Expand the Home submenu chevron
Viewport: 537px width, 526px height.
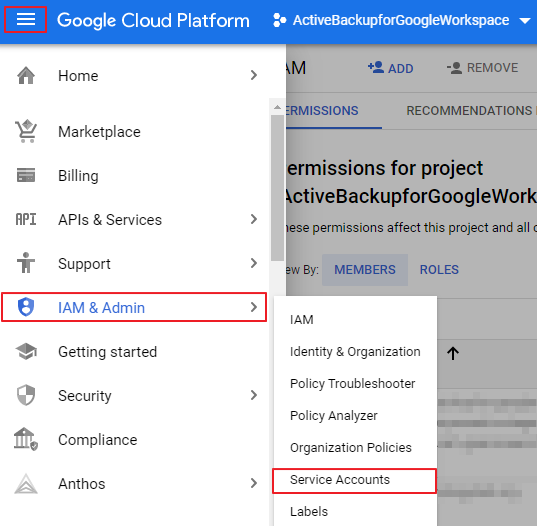pyautogui.click(x=254, y=75)
